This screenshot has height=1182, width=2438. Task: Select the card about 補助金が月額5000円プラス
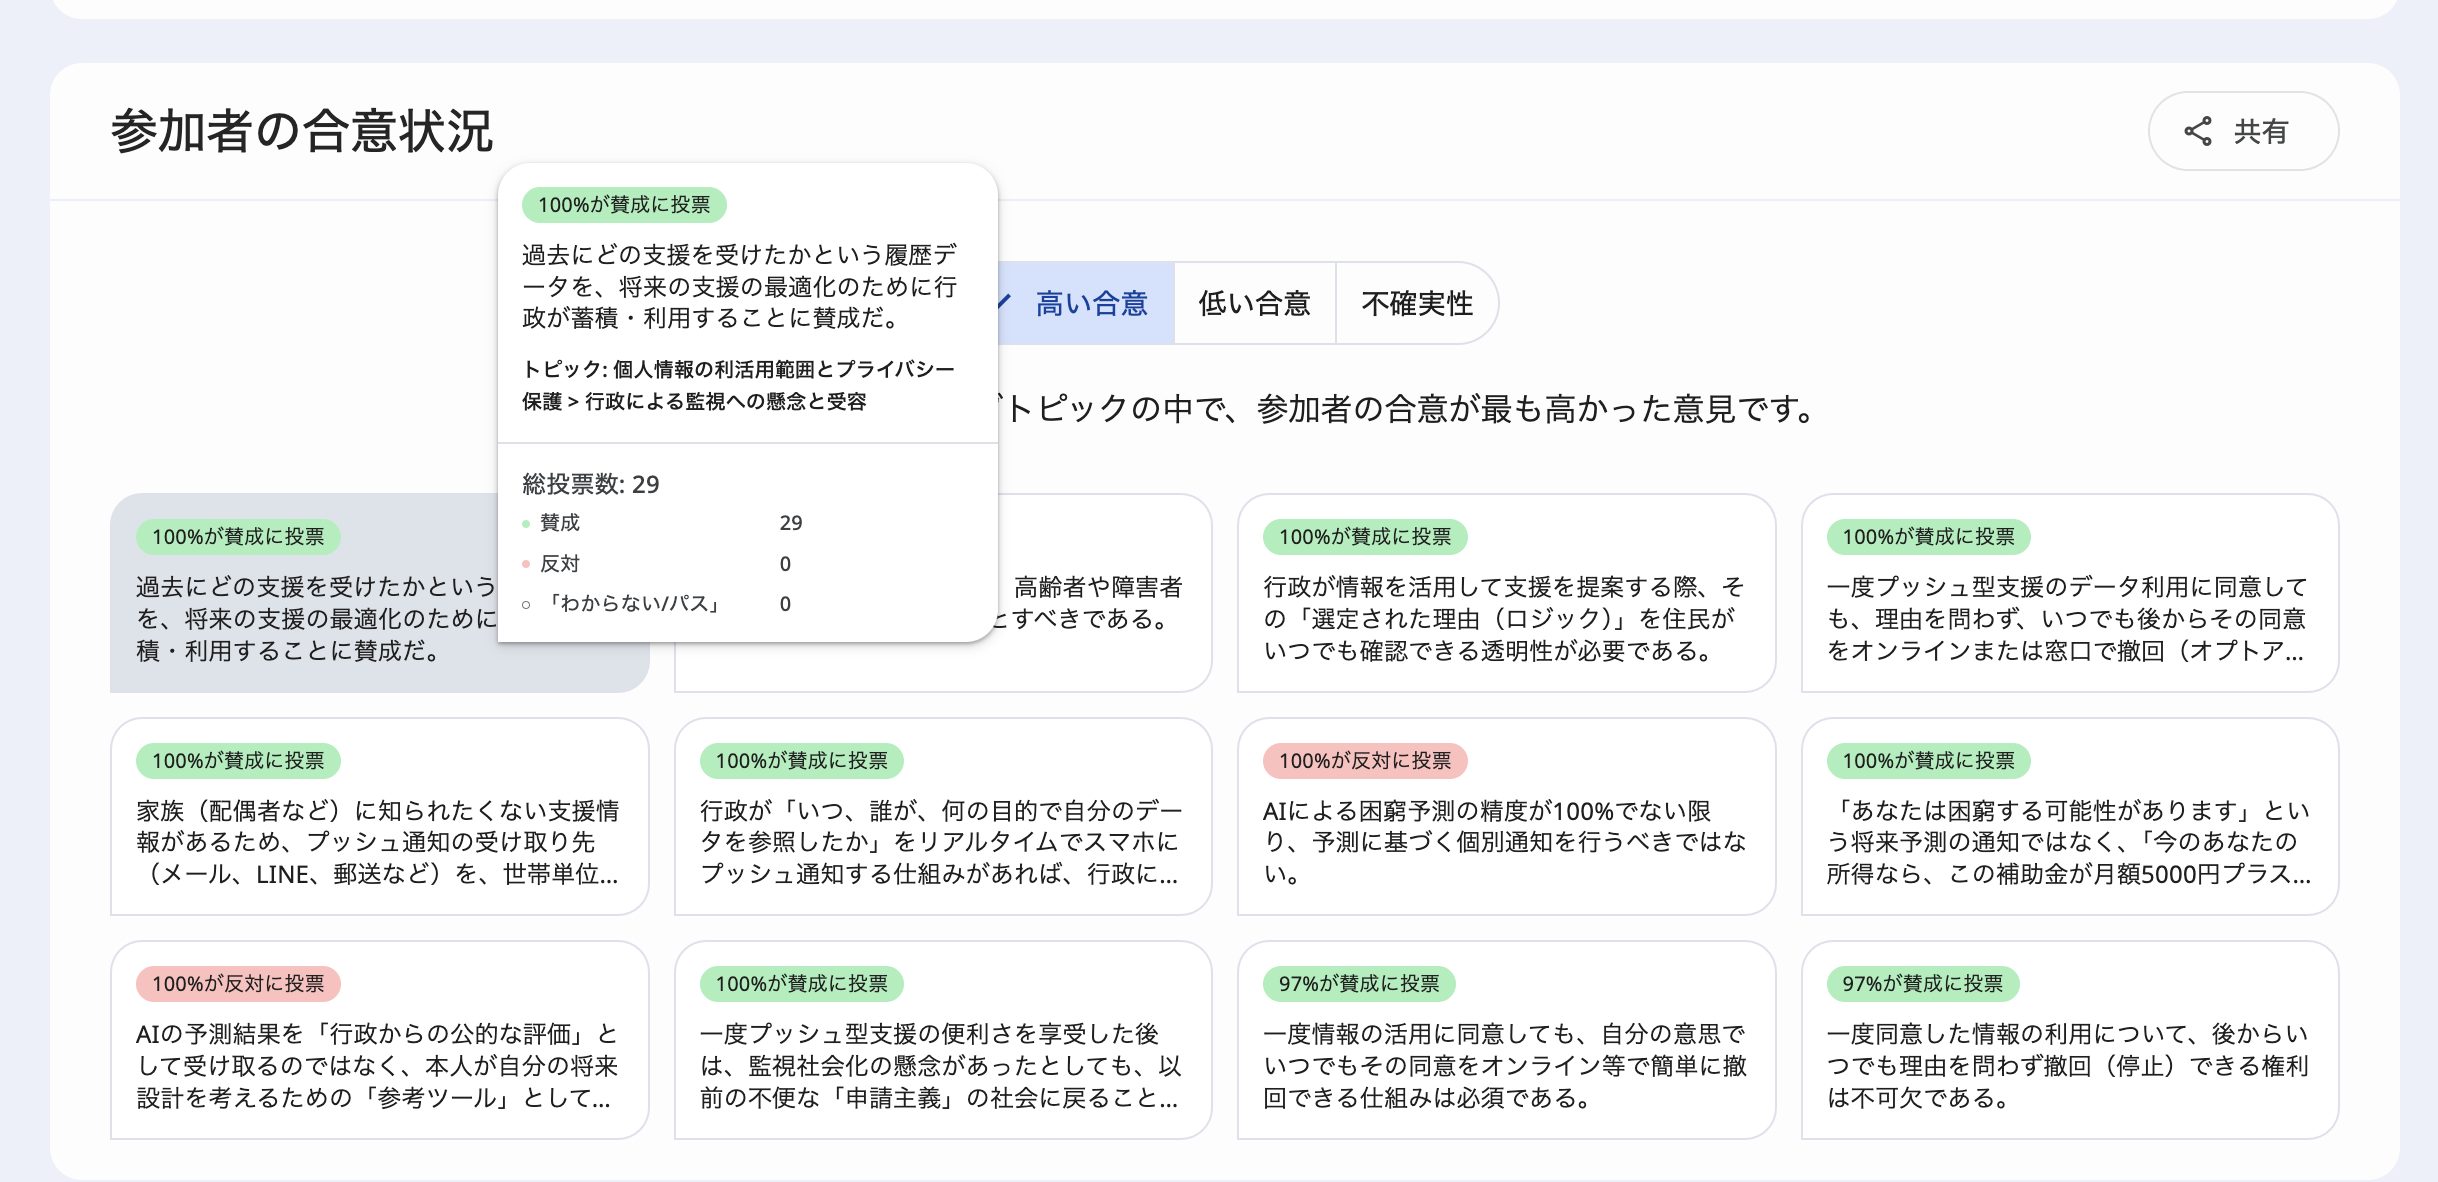pos(2069,816)
